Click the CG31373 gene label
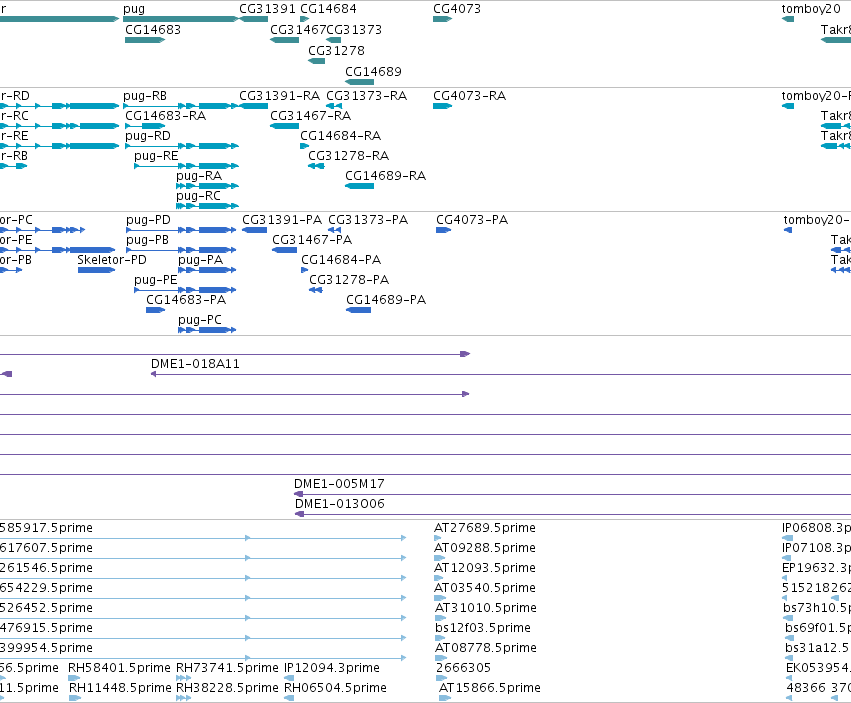This screenshot has height=703, width=851. coord(354,29)
